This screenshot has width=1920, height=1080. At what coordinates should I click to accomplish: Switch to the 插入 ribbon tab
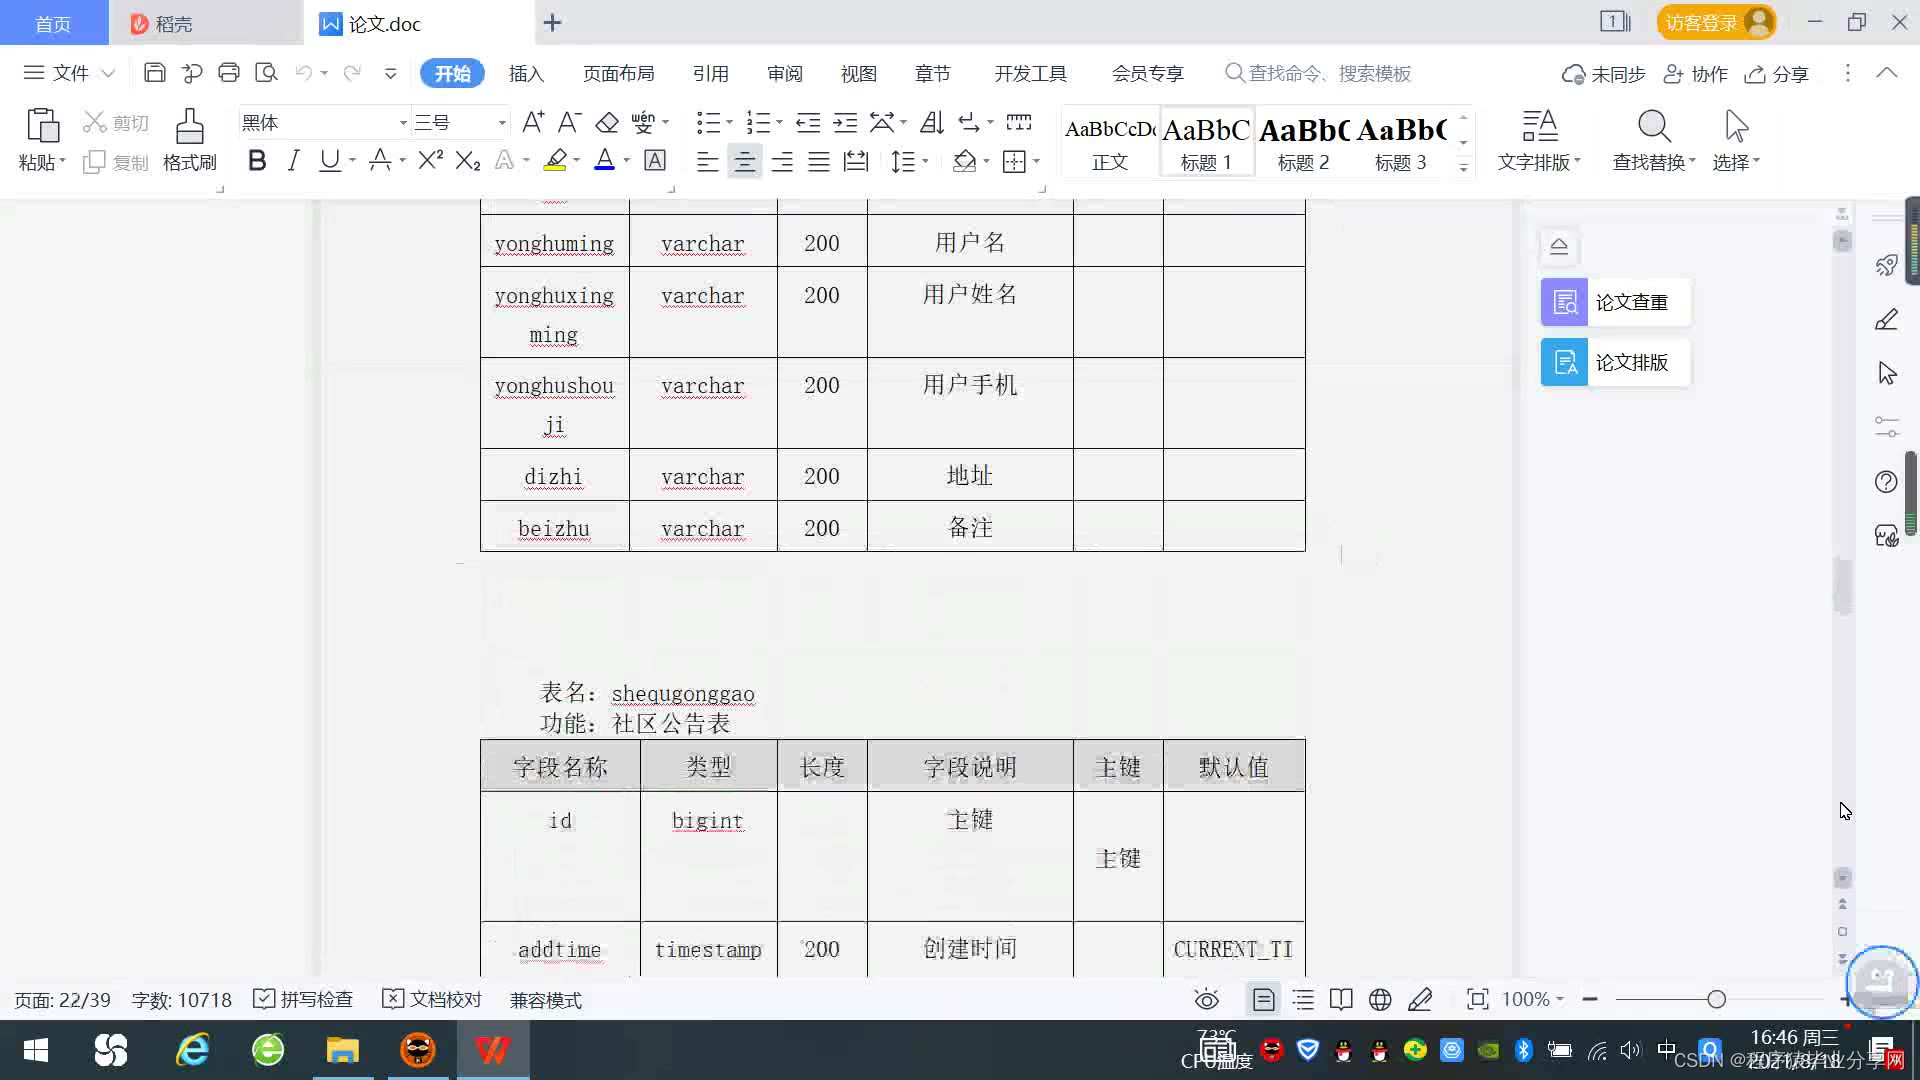[526, 73]
